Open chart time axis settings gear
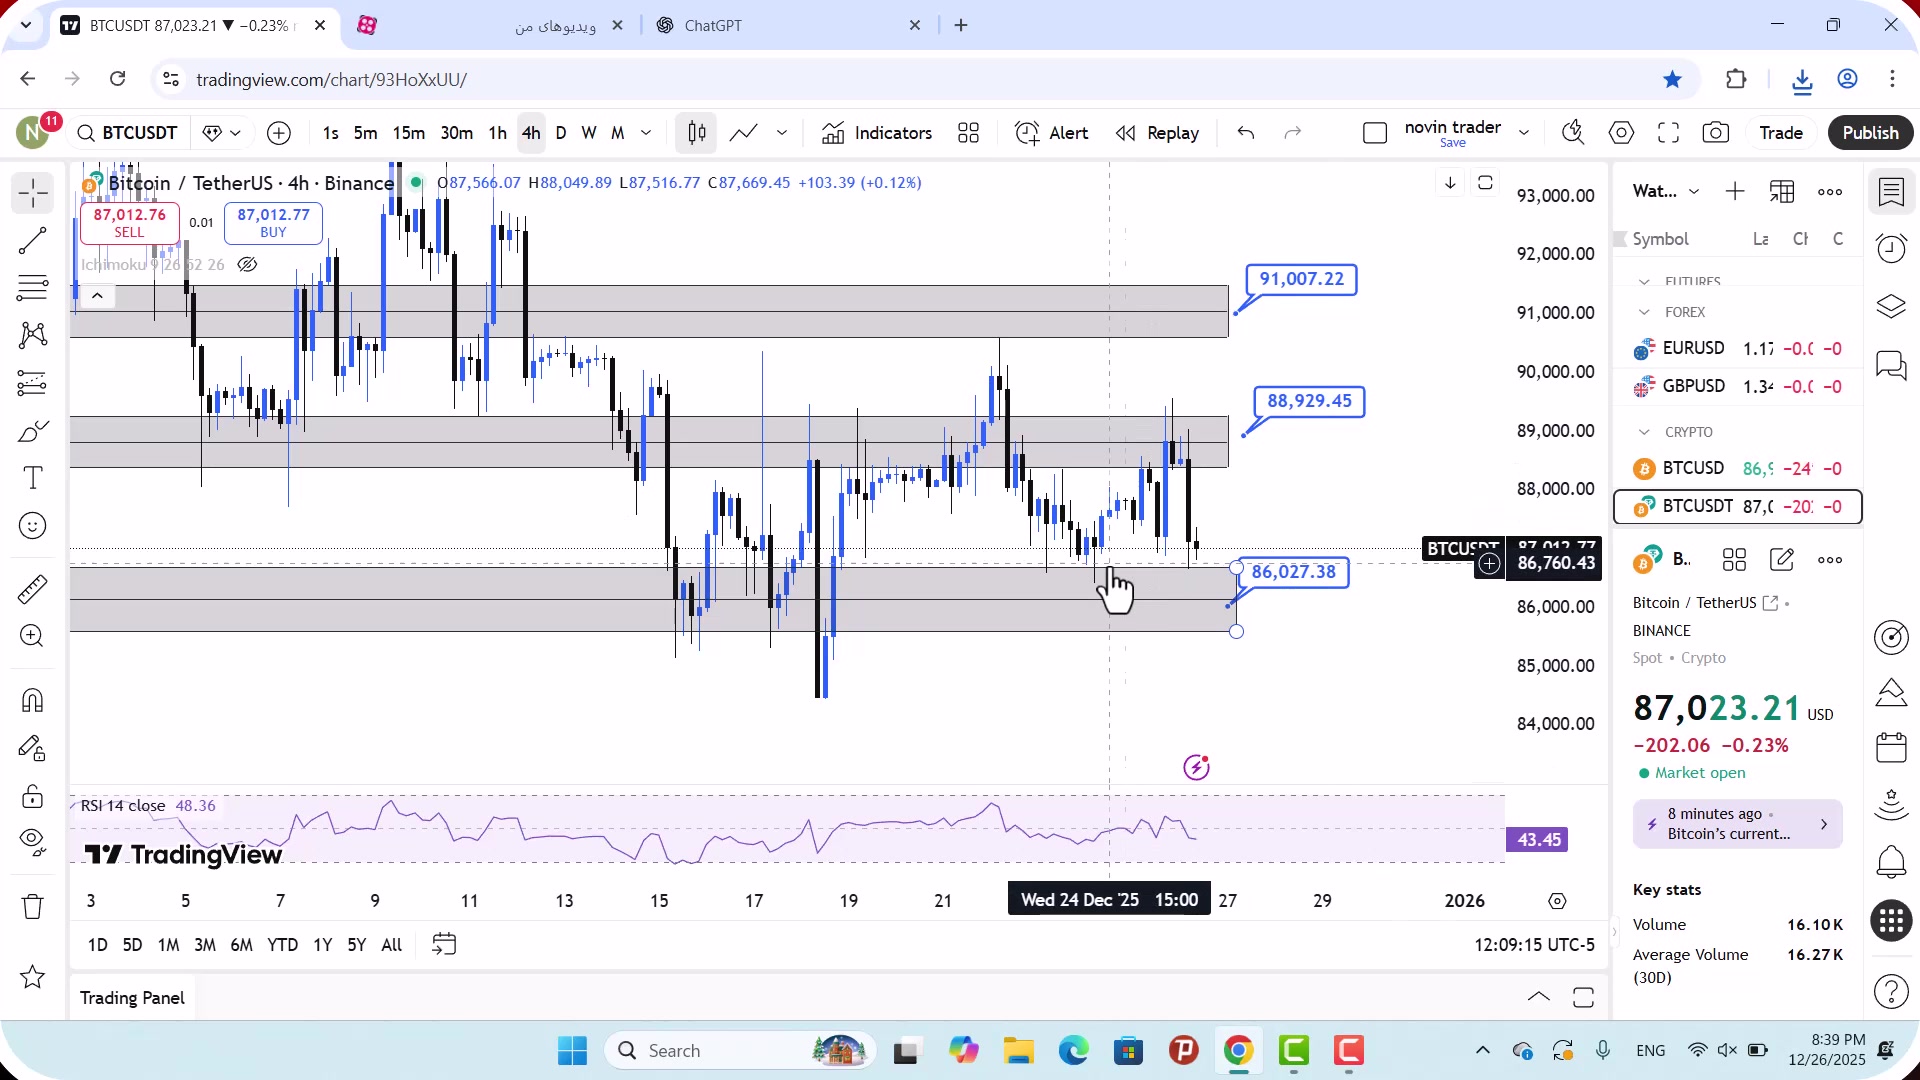Viewport: 1920px width, 1080px height. click(1557, 901)
